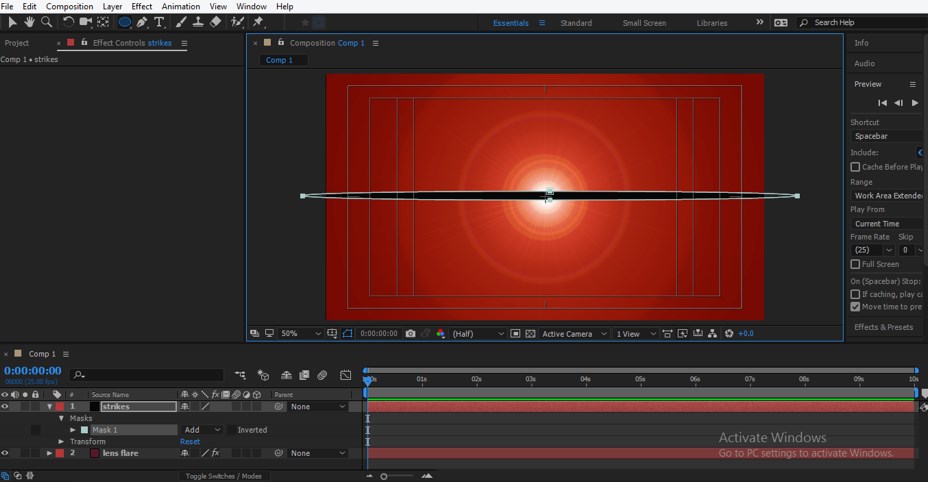
Task: Enable frame blending icon in timeline
Action: (x=304, y=375)
